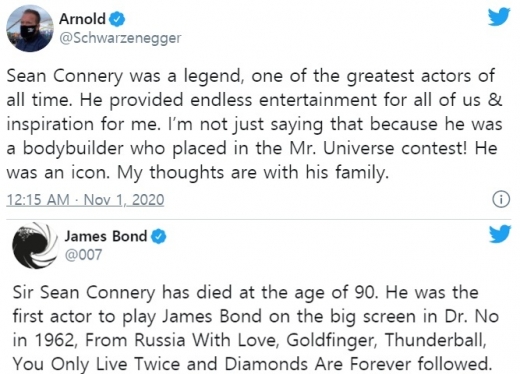The width and height of the screenshot is (520, 374).
Task: Click "Sir Sean Connery has died" text
Action: pyautogui.click(x=122, y=292)
